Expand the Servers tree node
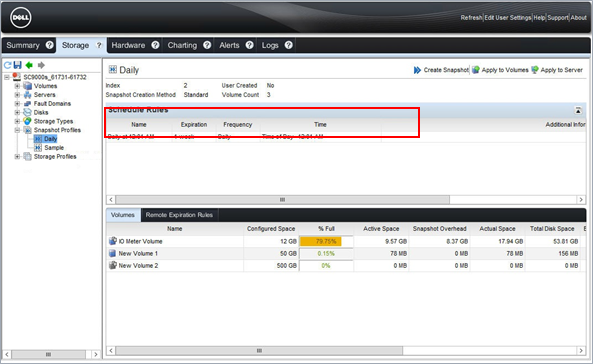 point(17,95)
